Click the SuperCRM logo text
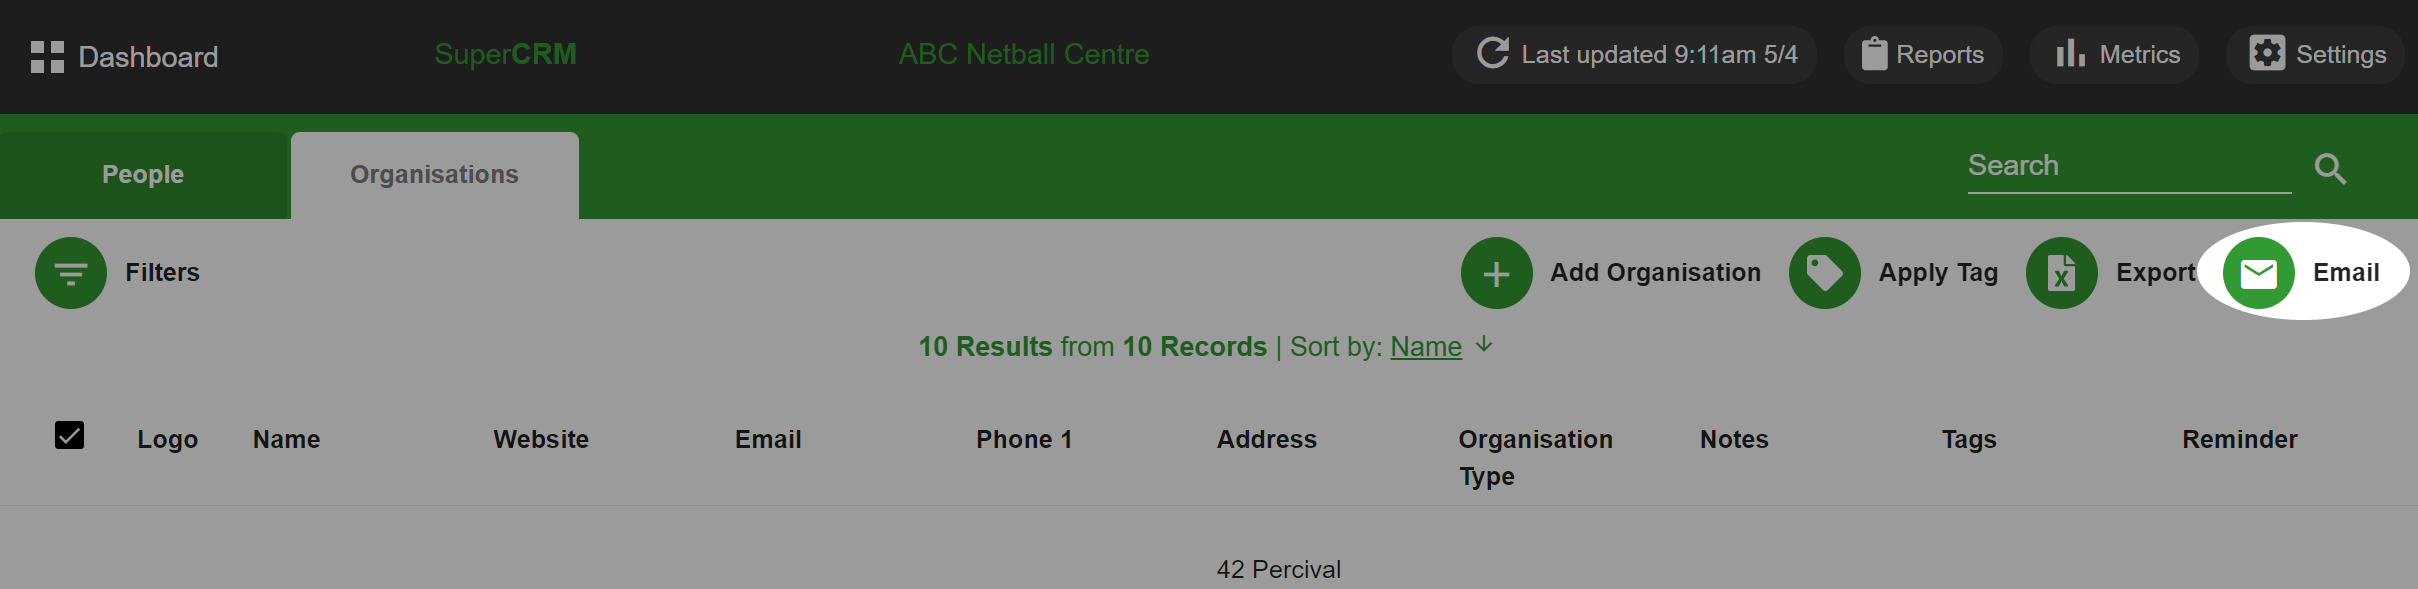This screenshot has height=589, width=2418. tap(506, 54)
